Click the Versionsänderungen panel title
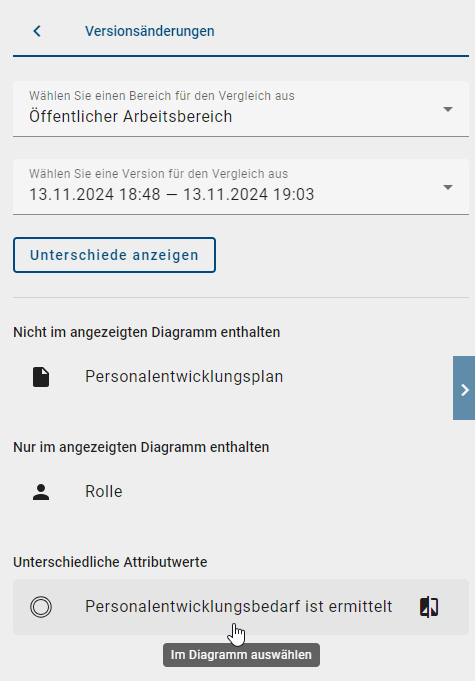The image size is (475, 681). pos(149,31)
